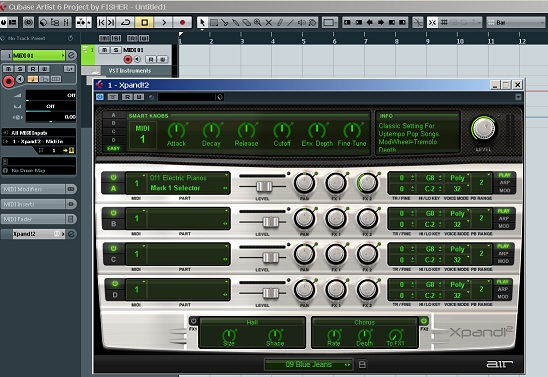Open the Pool window icon
548x377 pixels.
tap(55, 23)
